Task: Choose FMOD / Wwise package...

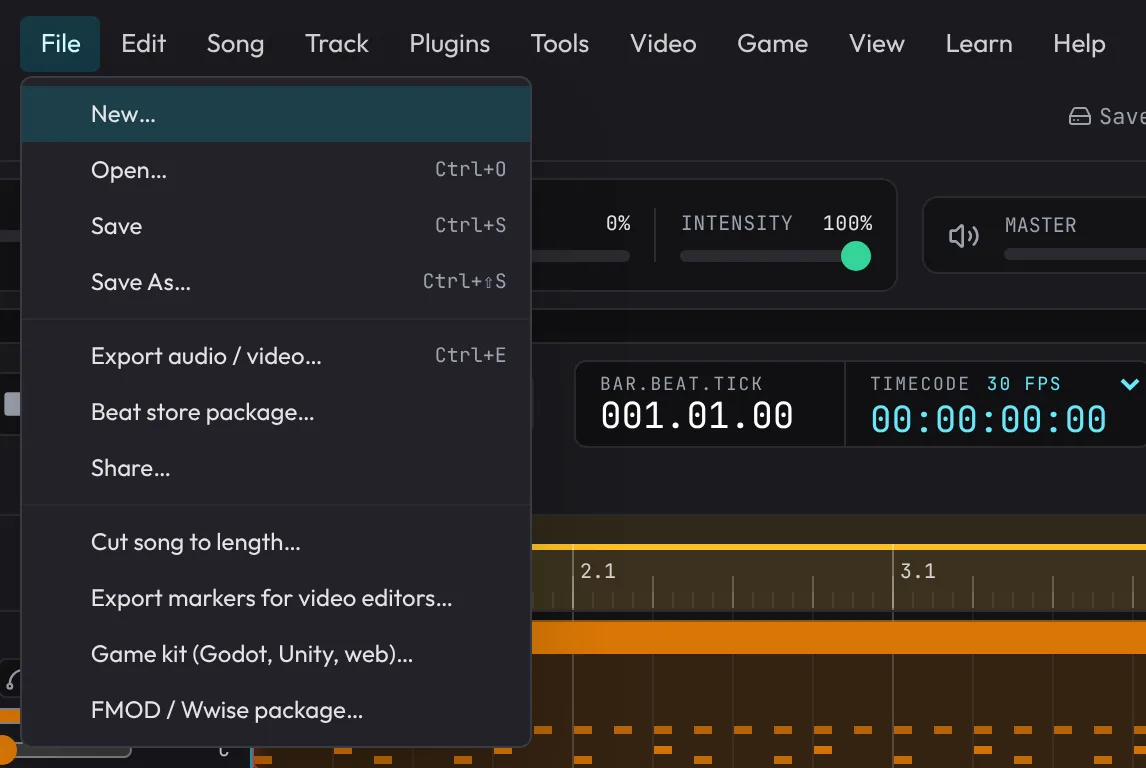Action: point(276,710)
